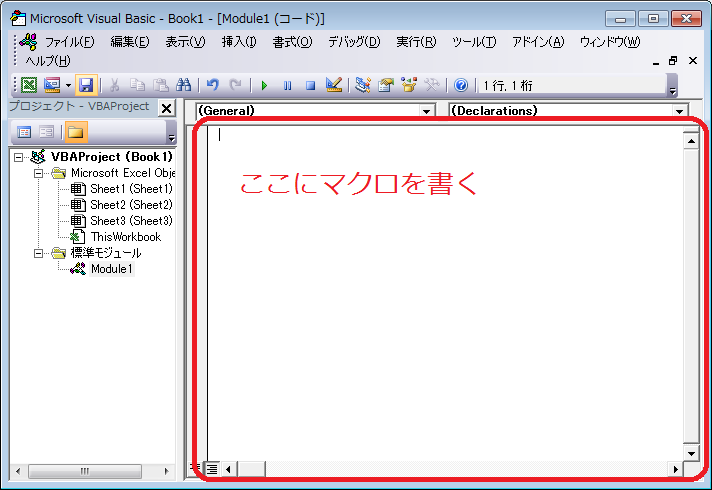
Task: Switch to Full Module View button
Action: point(212,469)
